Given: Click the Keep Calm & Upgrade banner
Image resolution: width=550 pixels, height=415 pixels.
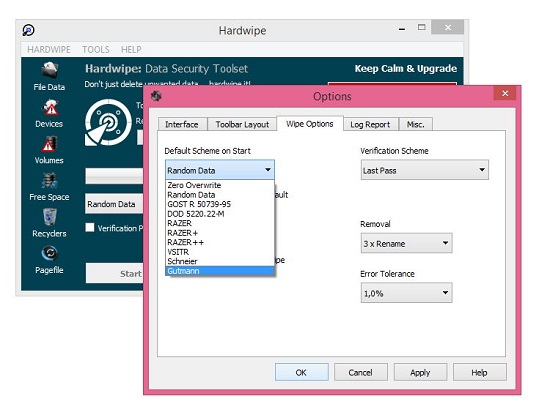Looking at the screenshot, I should pyautogui.click(x=406, y=68).
